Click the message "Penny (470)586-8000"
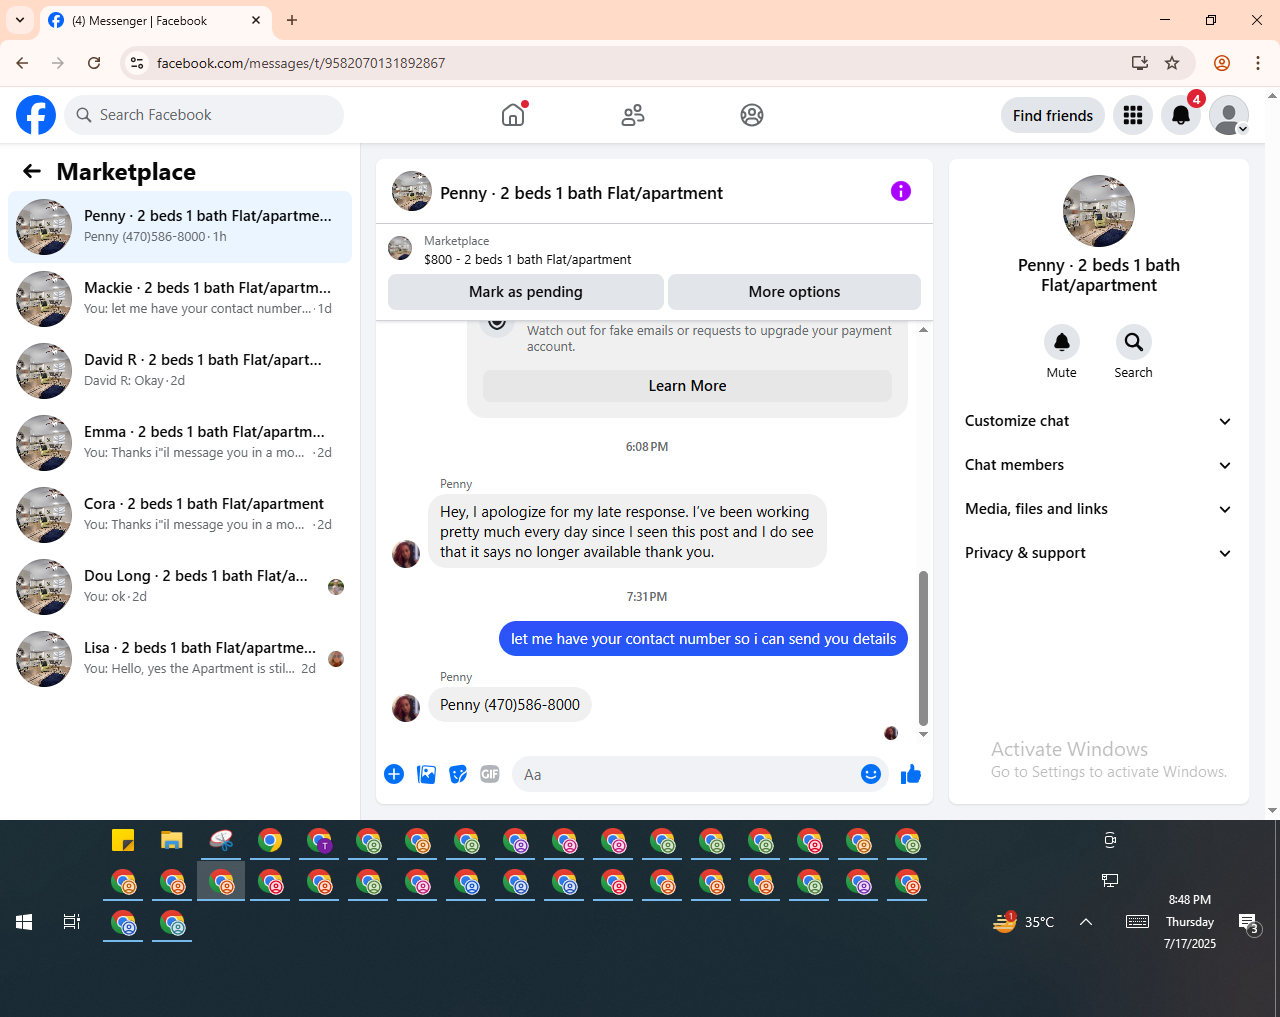1280x1017 pixels. tap(510, 705)
